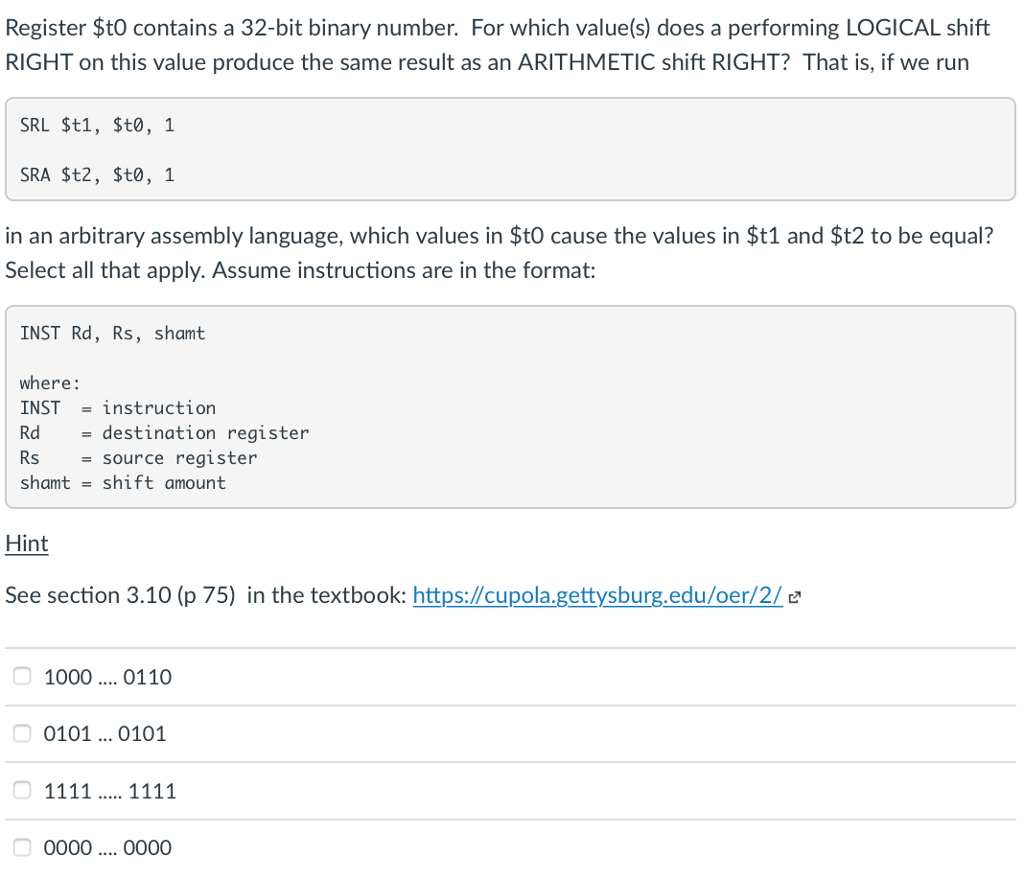
Task: Click the "Rd = destination register" line
Action: pos(164,432)
